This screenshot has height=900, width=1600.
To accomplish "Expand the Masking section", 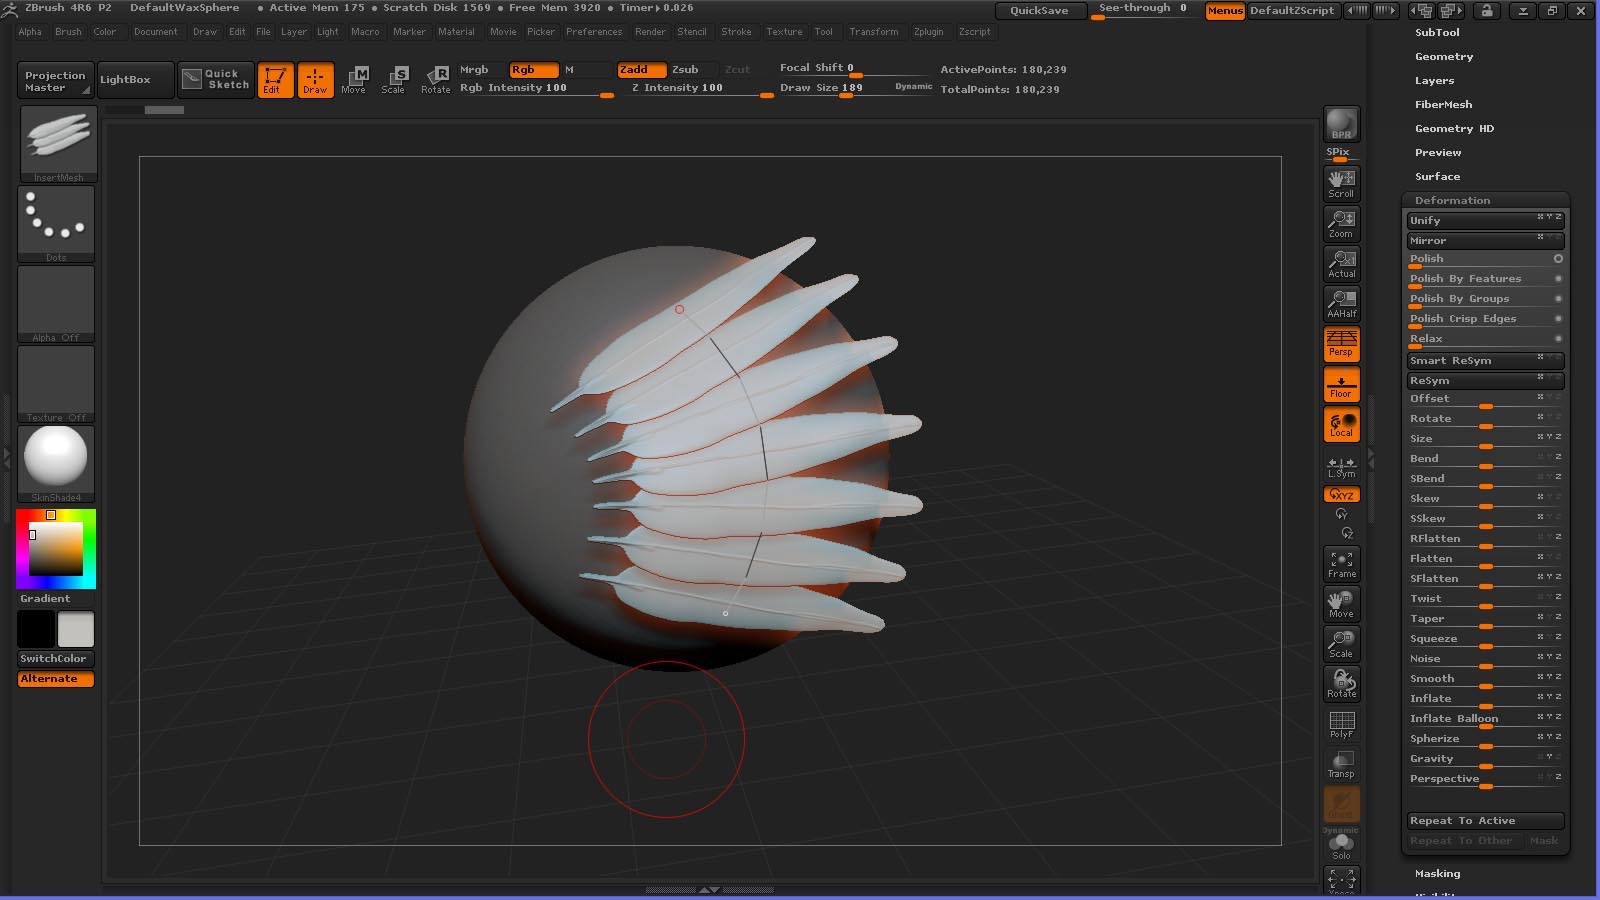I will click(1437, 874).
